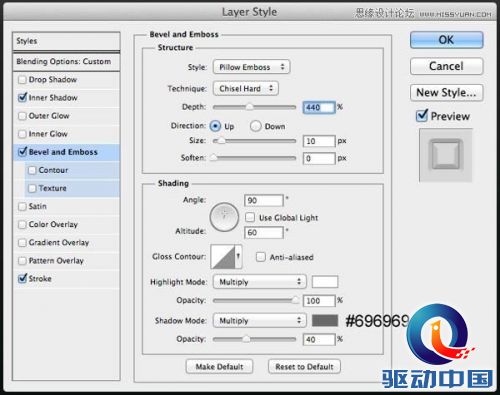Open the Texture settings row
Screen dimensions: 500x395
(72, 188)
